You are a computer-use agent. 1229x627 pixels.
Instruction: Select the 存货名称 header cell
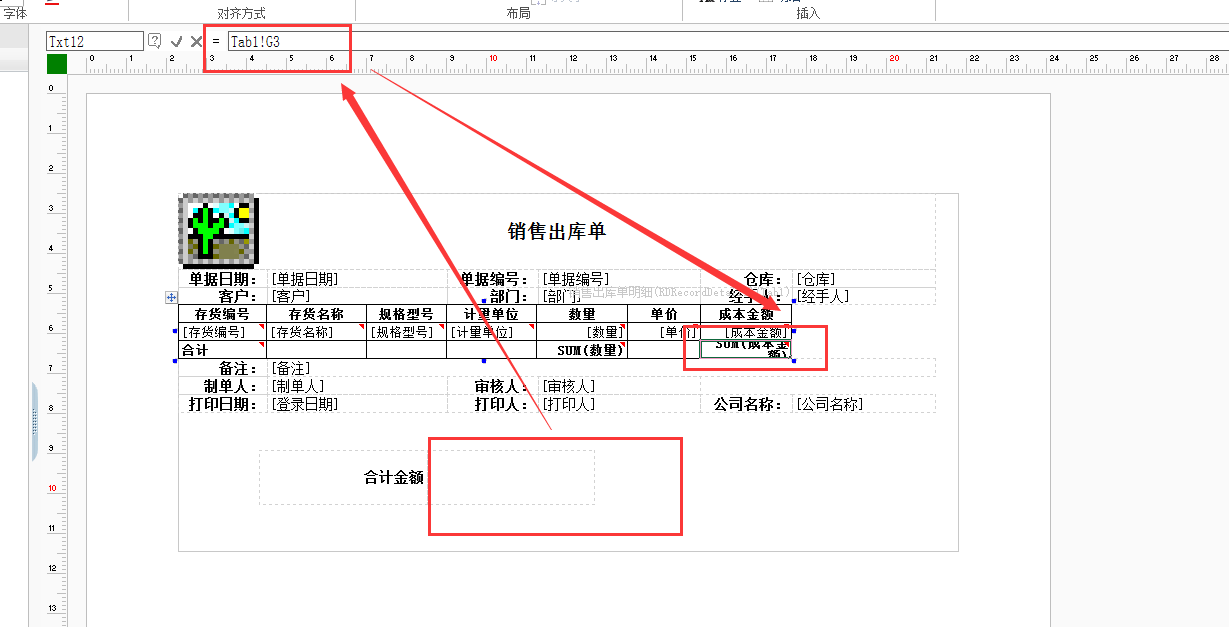(x=317, y=314)
